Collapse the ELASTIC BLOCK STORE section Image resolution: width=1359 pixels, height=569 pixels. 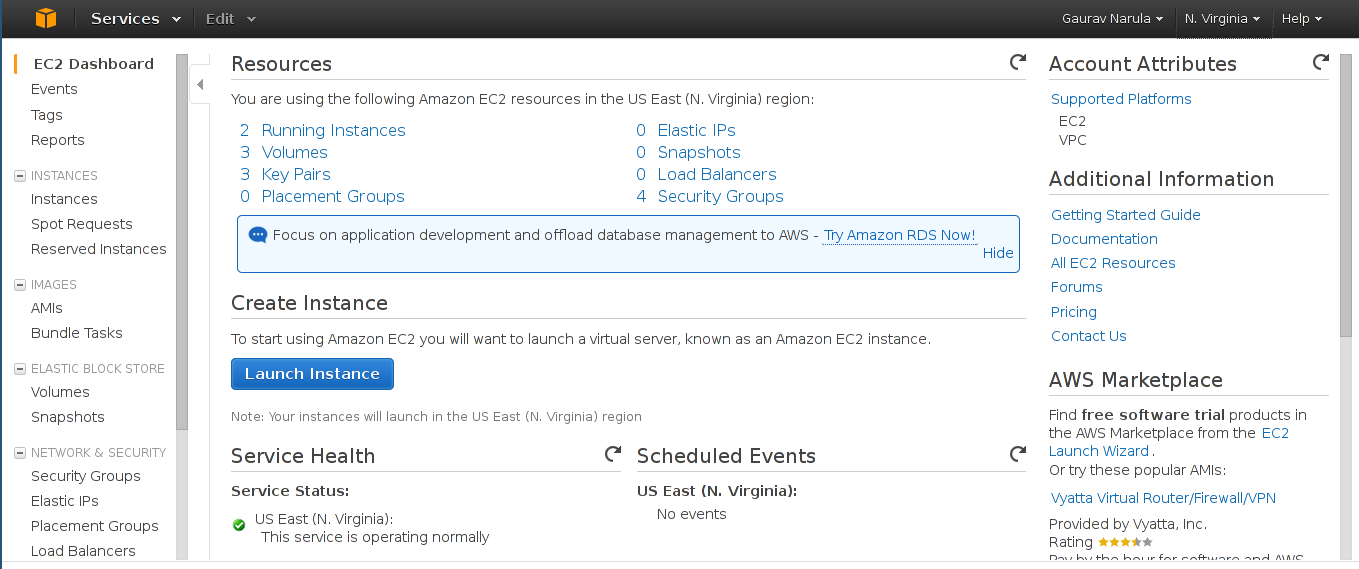pos(20,369)
